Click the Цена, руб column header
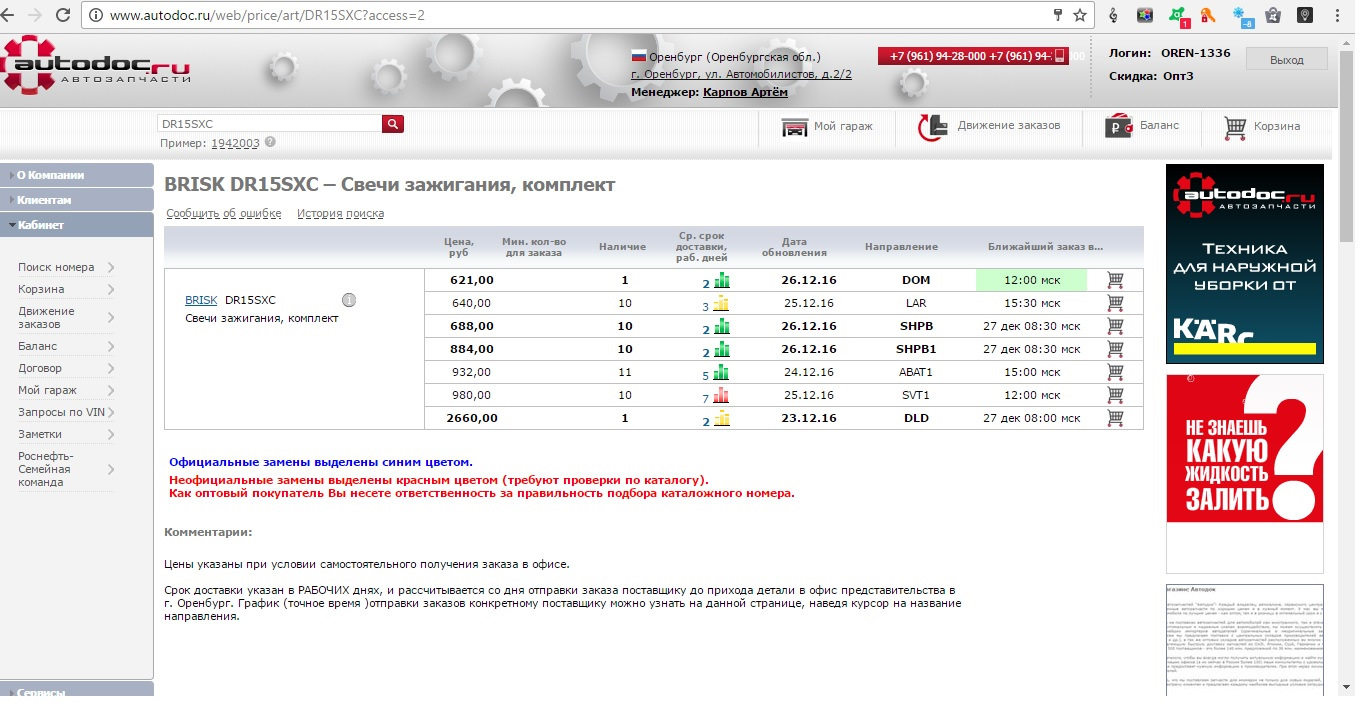This screenshot has width=1366, height=728. (x=459, y=247)
